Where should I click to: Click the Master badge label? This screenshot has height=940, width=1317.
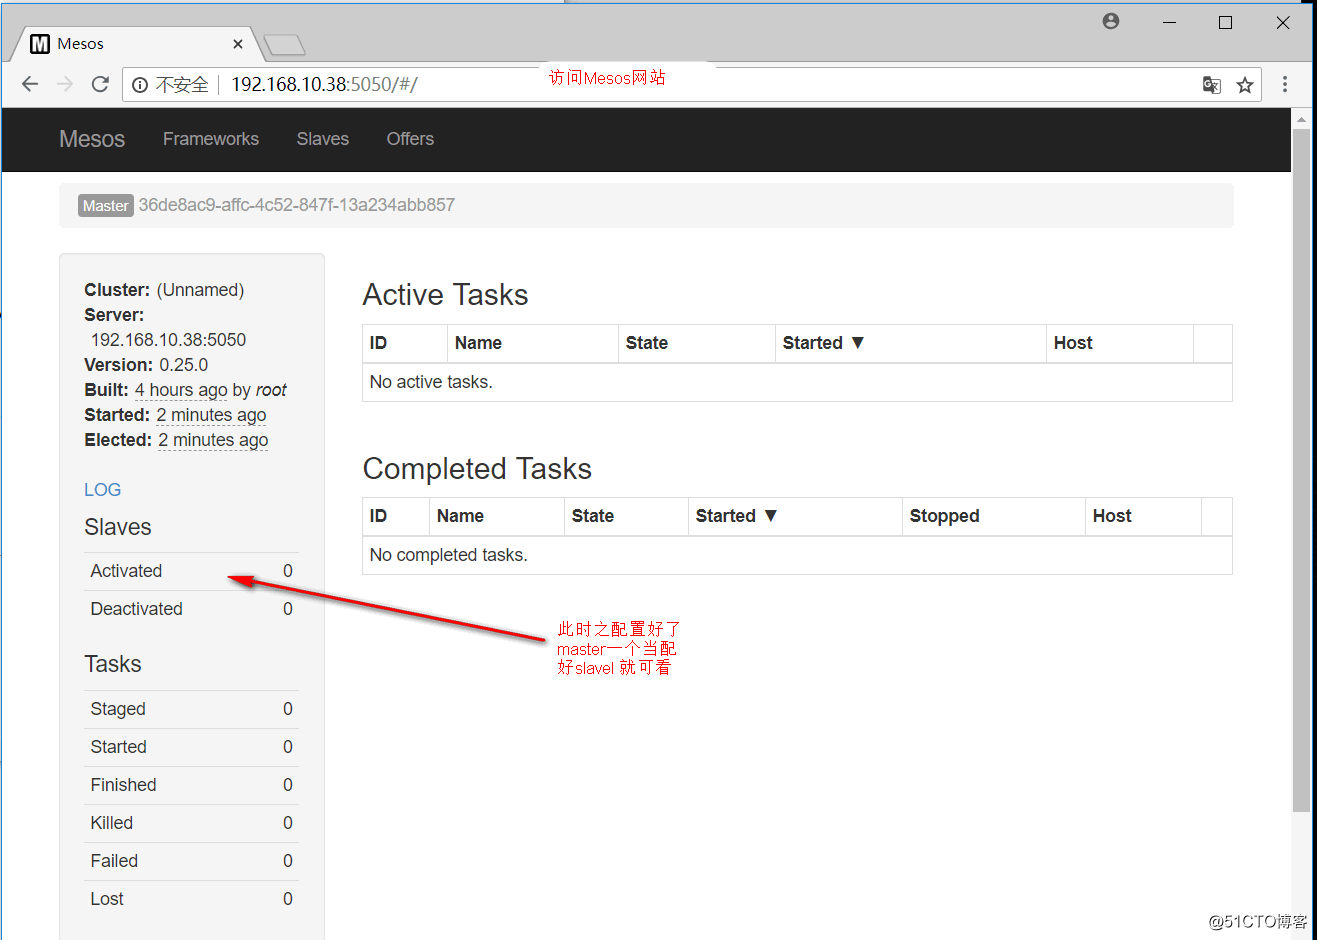pyautogui.click(x=106, y=206)
